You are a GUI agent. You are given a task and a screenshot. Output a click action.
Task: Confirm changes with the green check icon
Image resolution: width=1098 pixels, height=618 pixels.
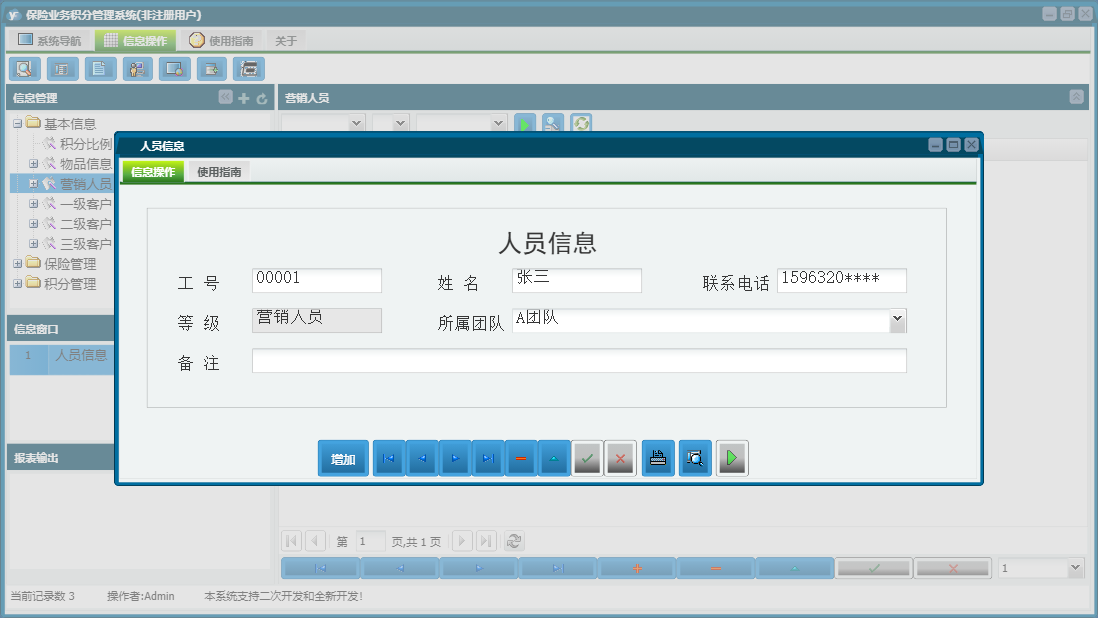pos(587,457)
